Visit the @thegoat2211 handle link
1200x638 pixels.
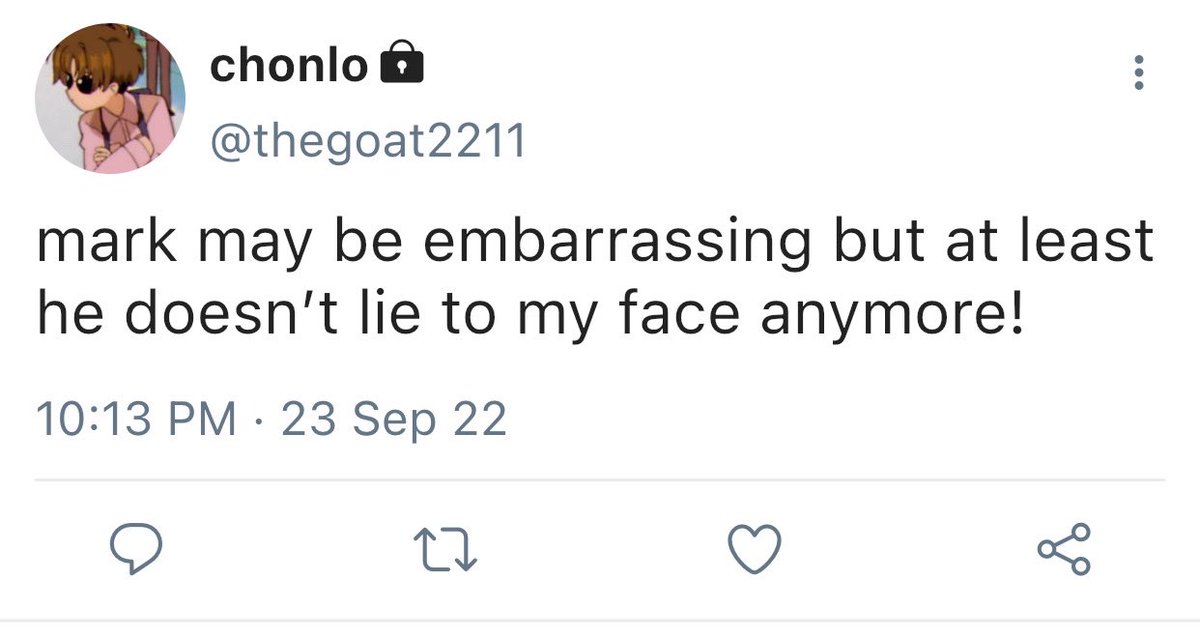[366, 142]
